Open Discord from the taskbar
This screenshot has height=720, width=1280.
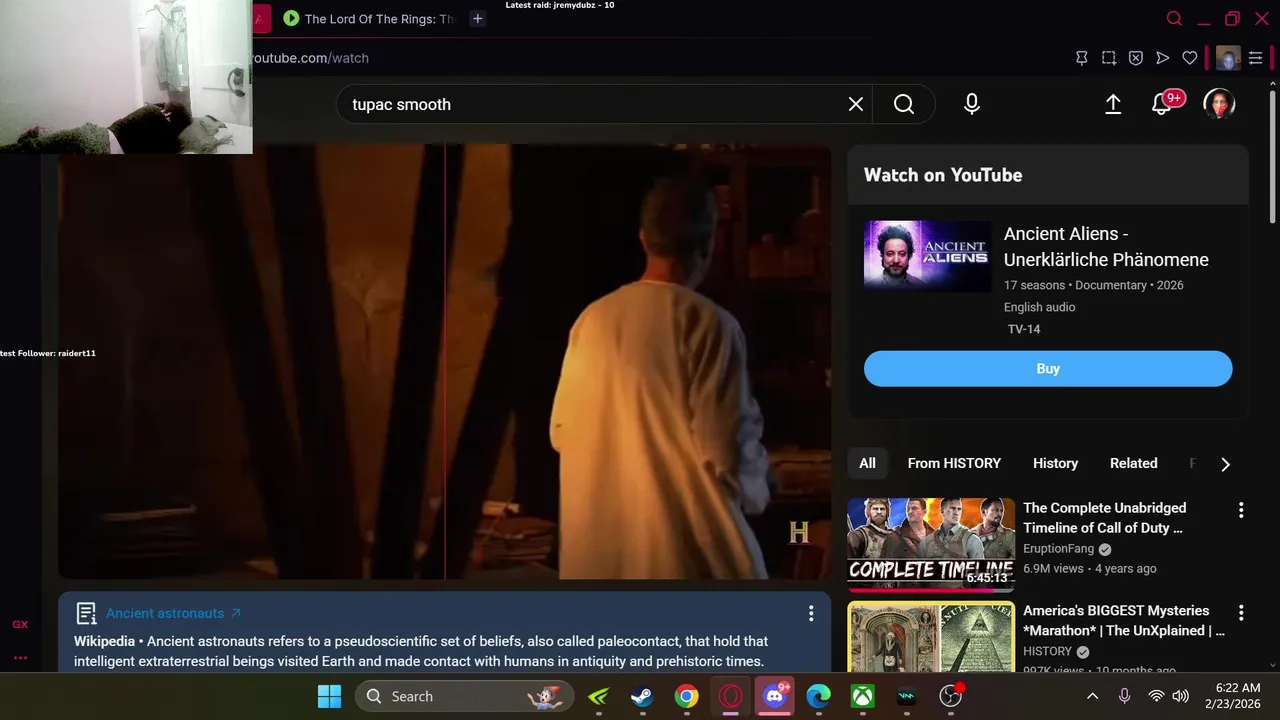(x=775, y=696)
